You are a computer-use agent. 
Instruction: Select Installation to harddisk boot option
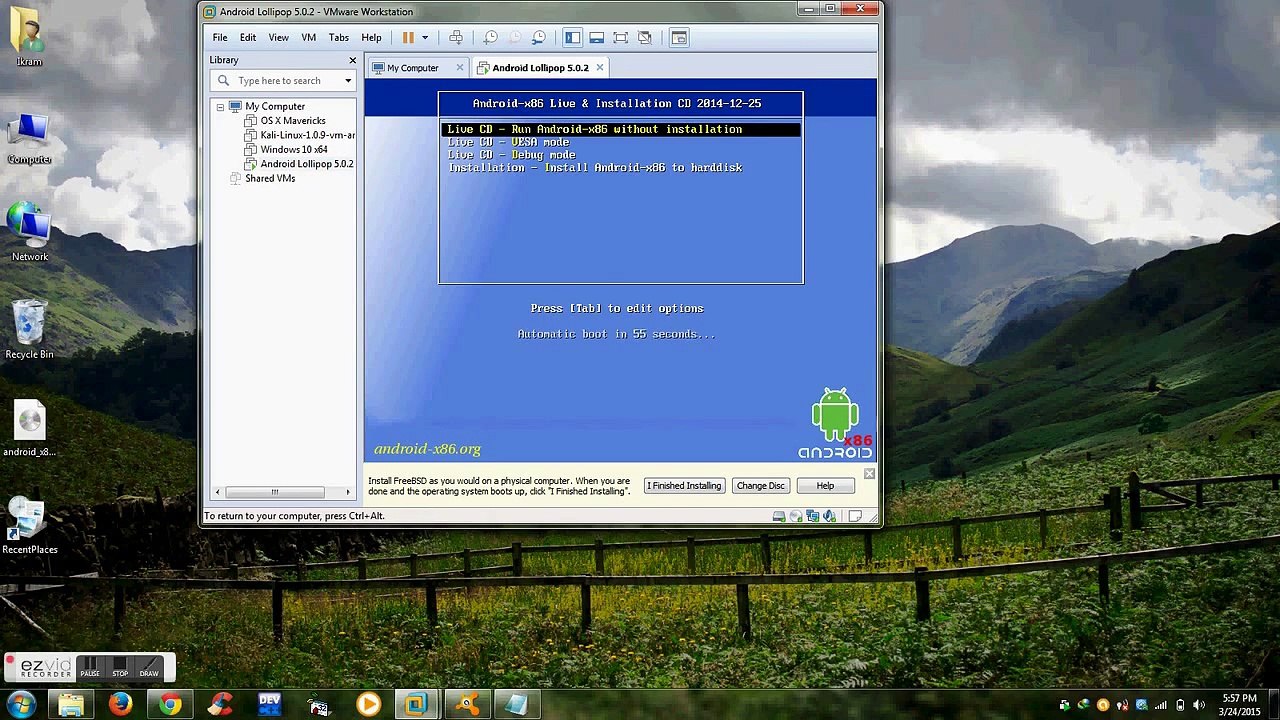(595, 168)
